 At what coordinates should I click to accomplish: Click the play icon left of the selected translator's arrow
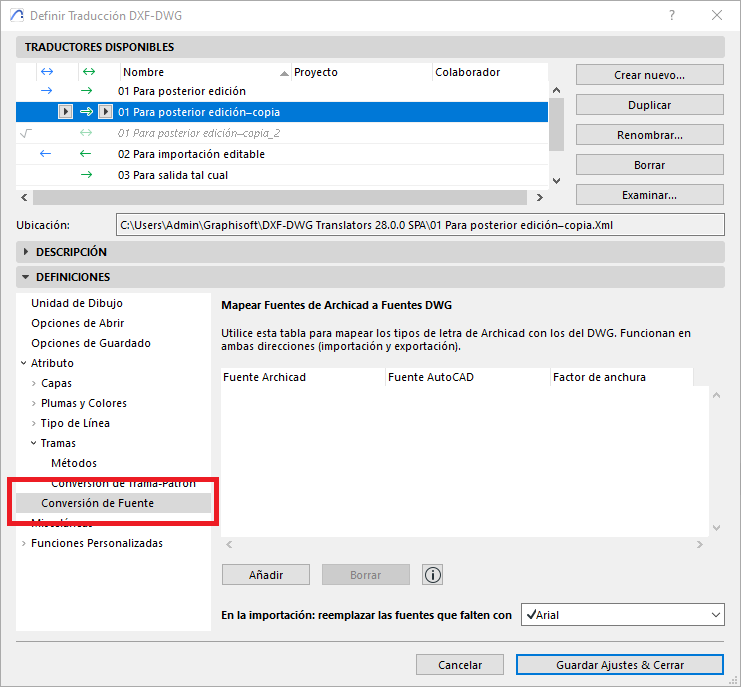pyautogui.click(x=65, y=112)
